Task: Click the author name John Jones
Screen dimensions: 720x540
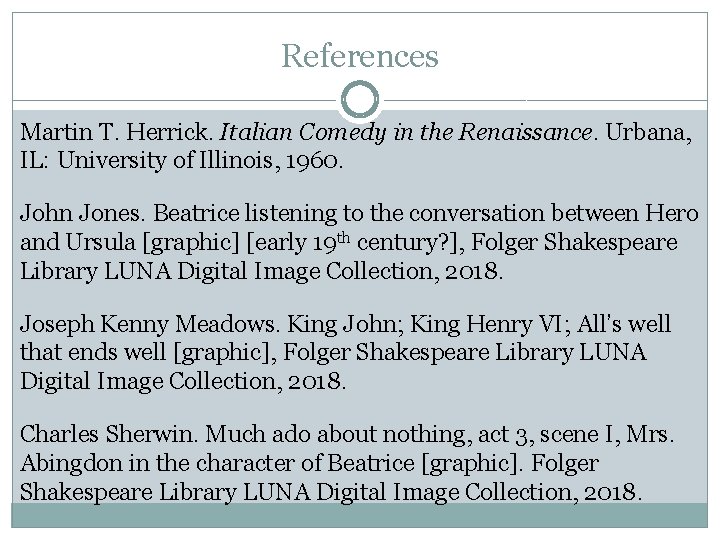Action: 67,215
